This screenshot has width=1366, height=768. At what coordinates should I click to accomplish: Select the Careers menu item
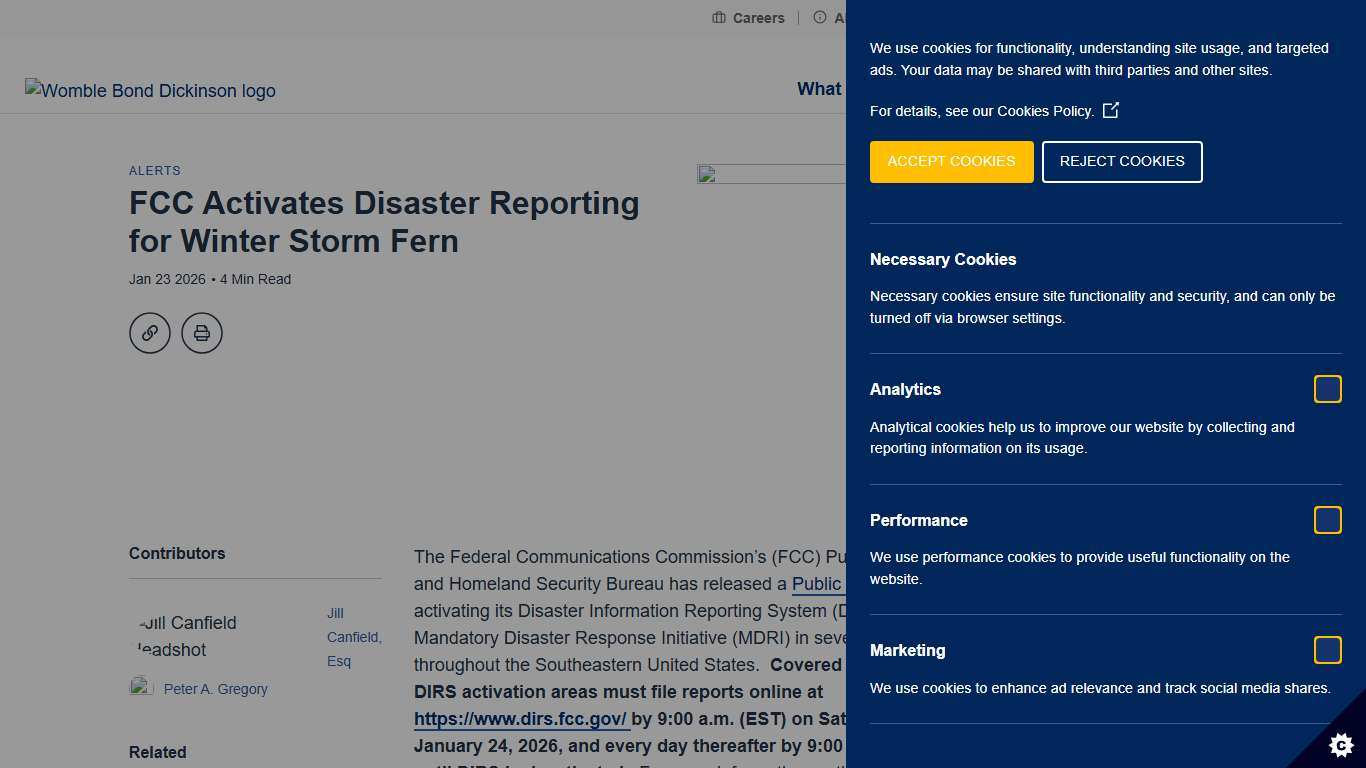tap(759, 17)
